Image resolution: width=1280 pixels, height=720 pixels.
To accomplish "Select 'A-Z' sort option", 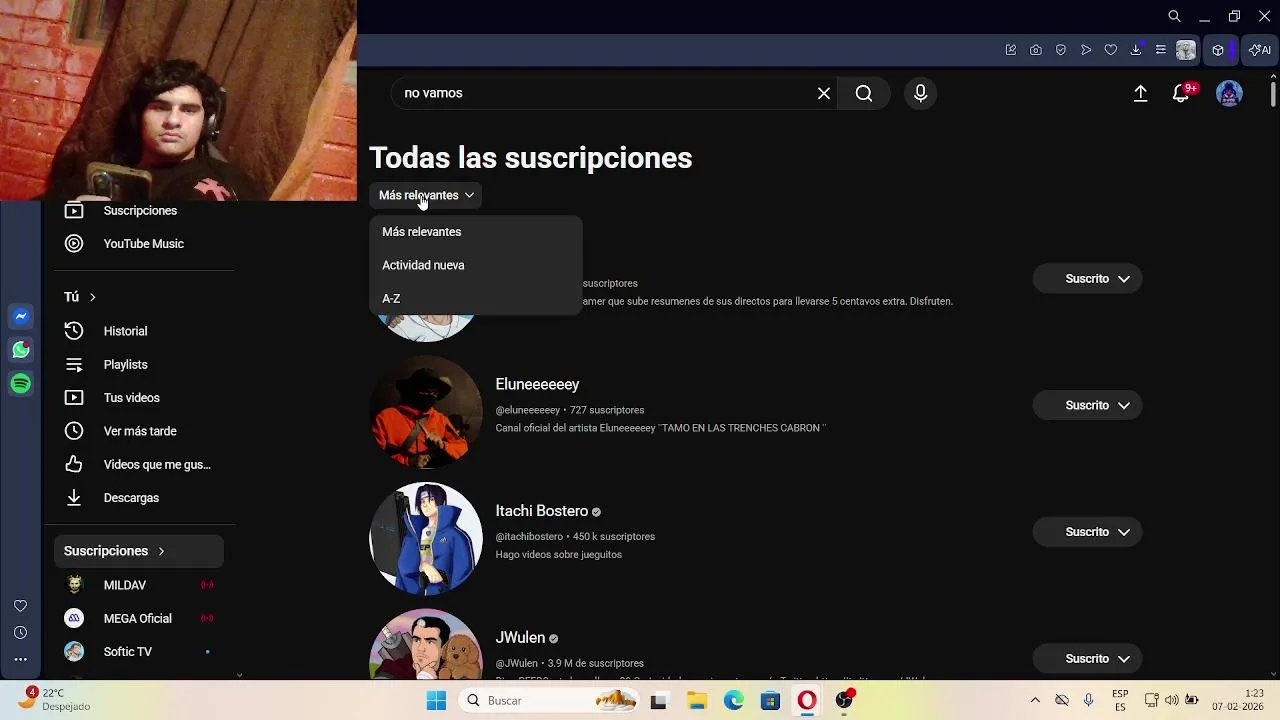I will point(475,298).
